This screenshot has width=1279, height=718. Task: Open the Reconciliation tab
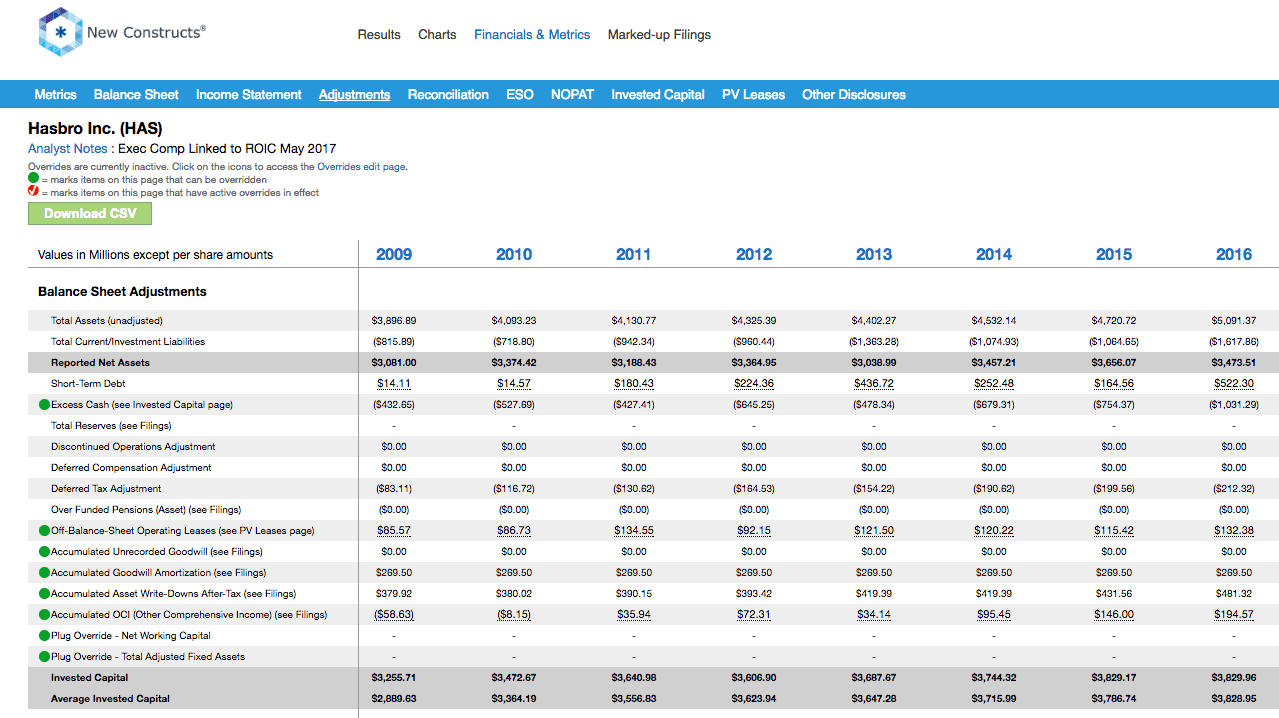pyautogui.click(x=448, y=95)
